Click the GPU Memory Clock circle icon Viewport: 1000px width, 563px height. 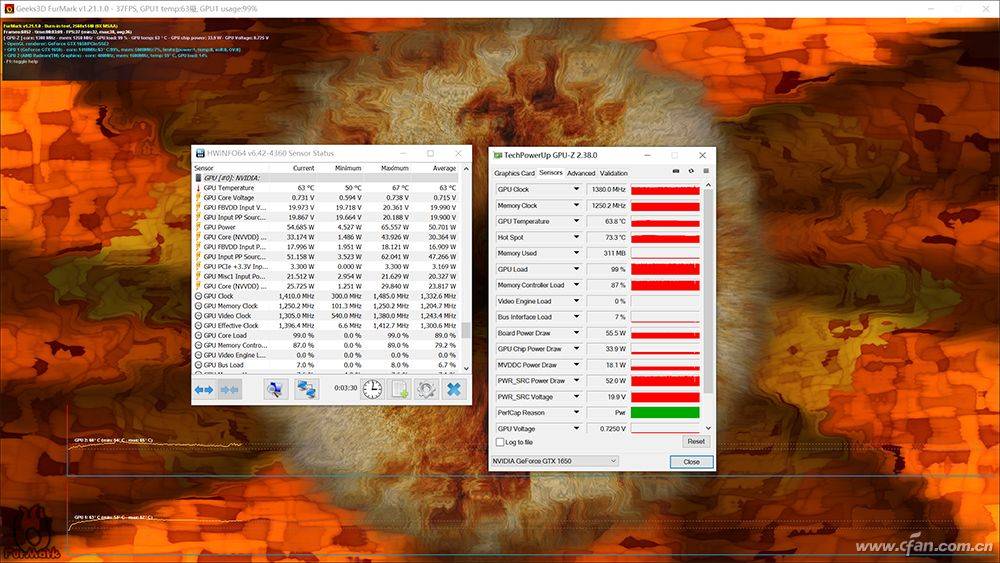click(198, 306)
